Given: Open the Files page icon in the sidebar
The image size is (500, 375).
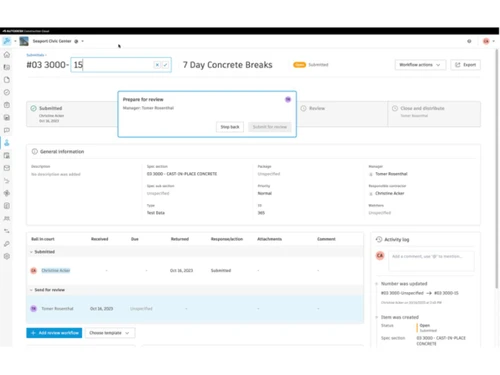Looking at the screenshot, I should coord(7,80).
